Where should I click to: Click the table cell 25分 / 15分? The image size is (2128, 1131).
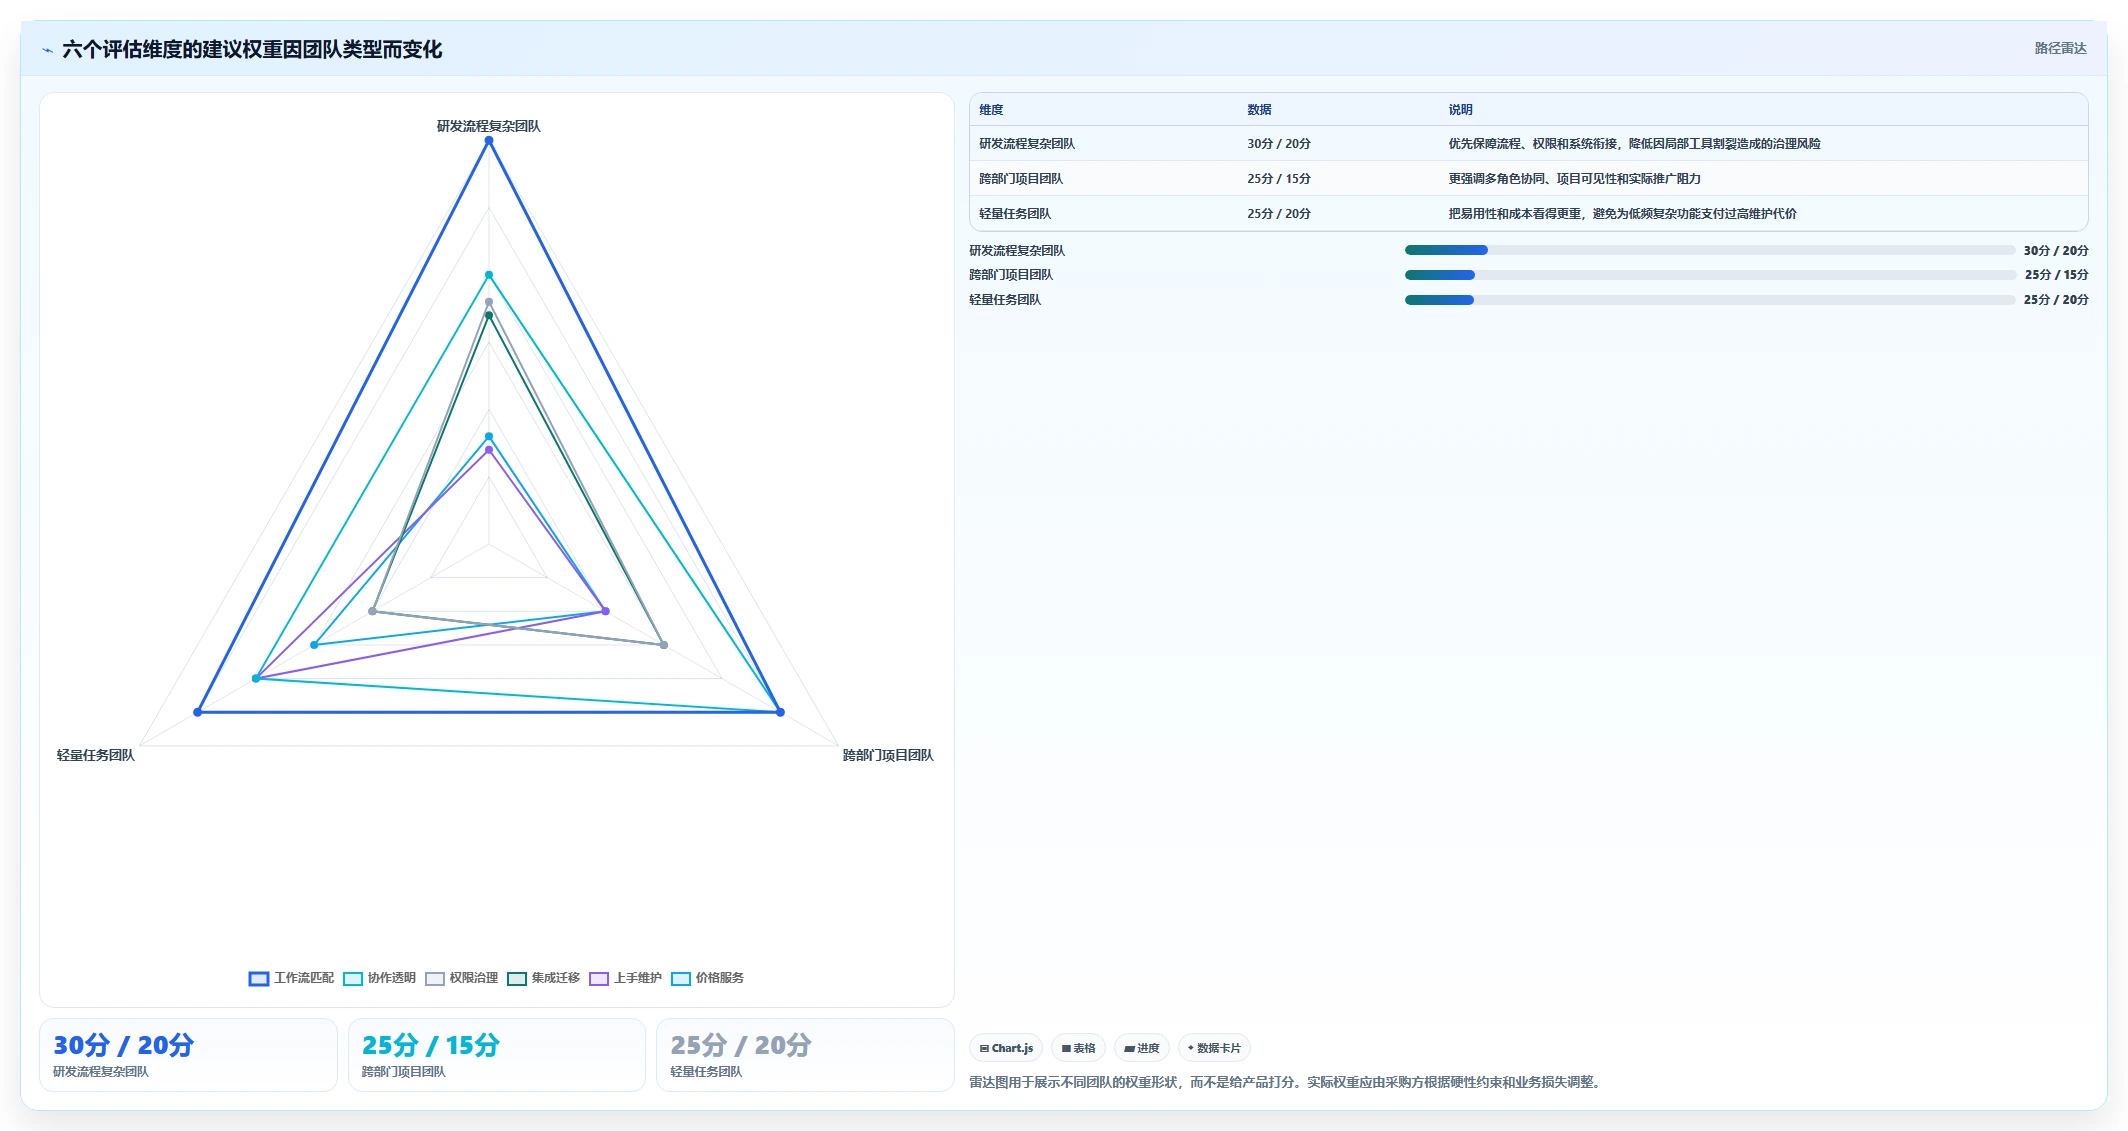click(1279, 179)
